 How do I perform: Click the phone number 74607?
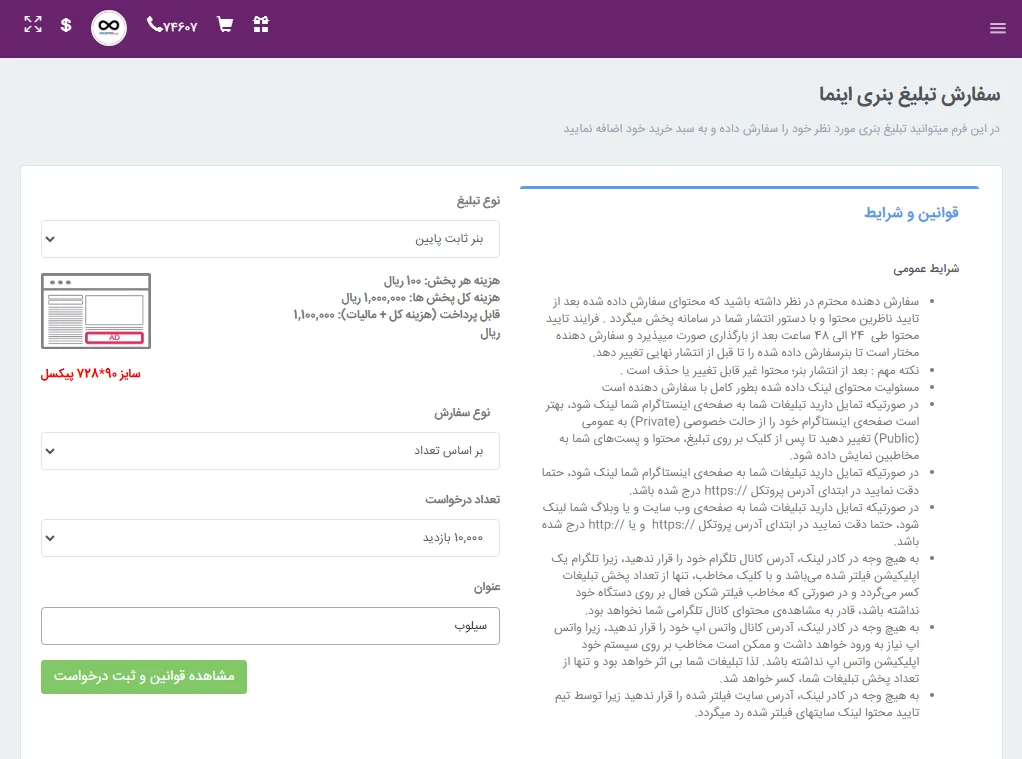(172, 26)
